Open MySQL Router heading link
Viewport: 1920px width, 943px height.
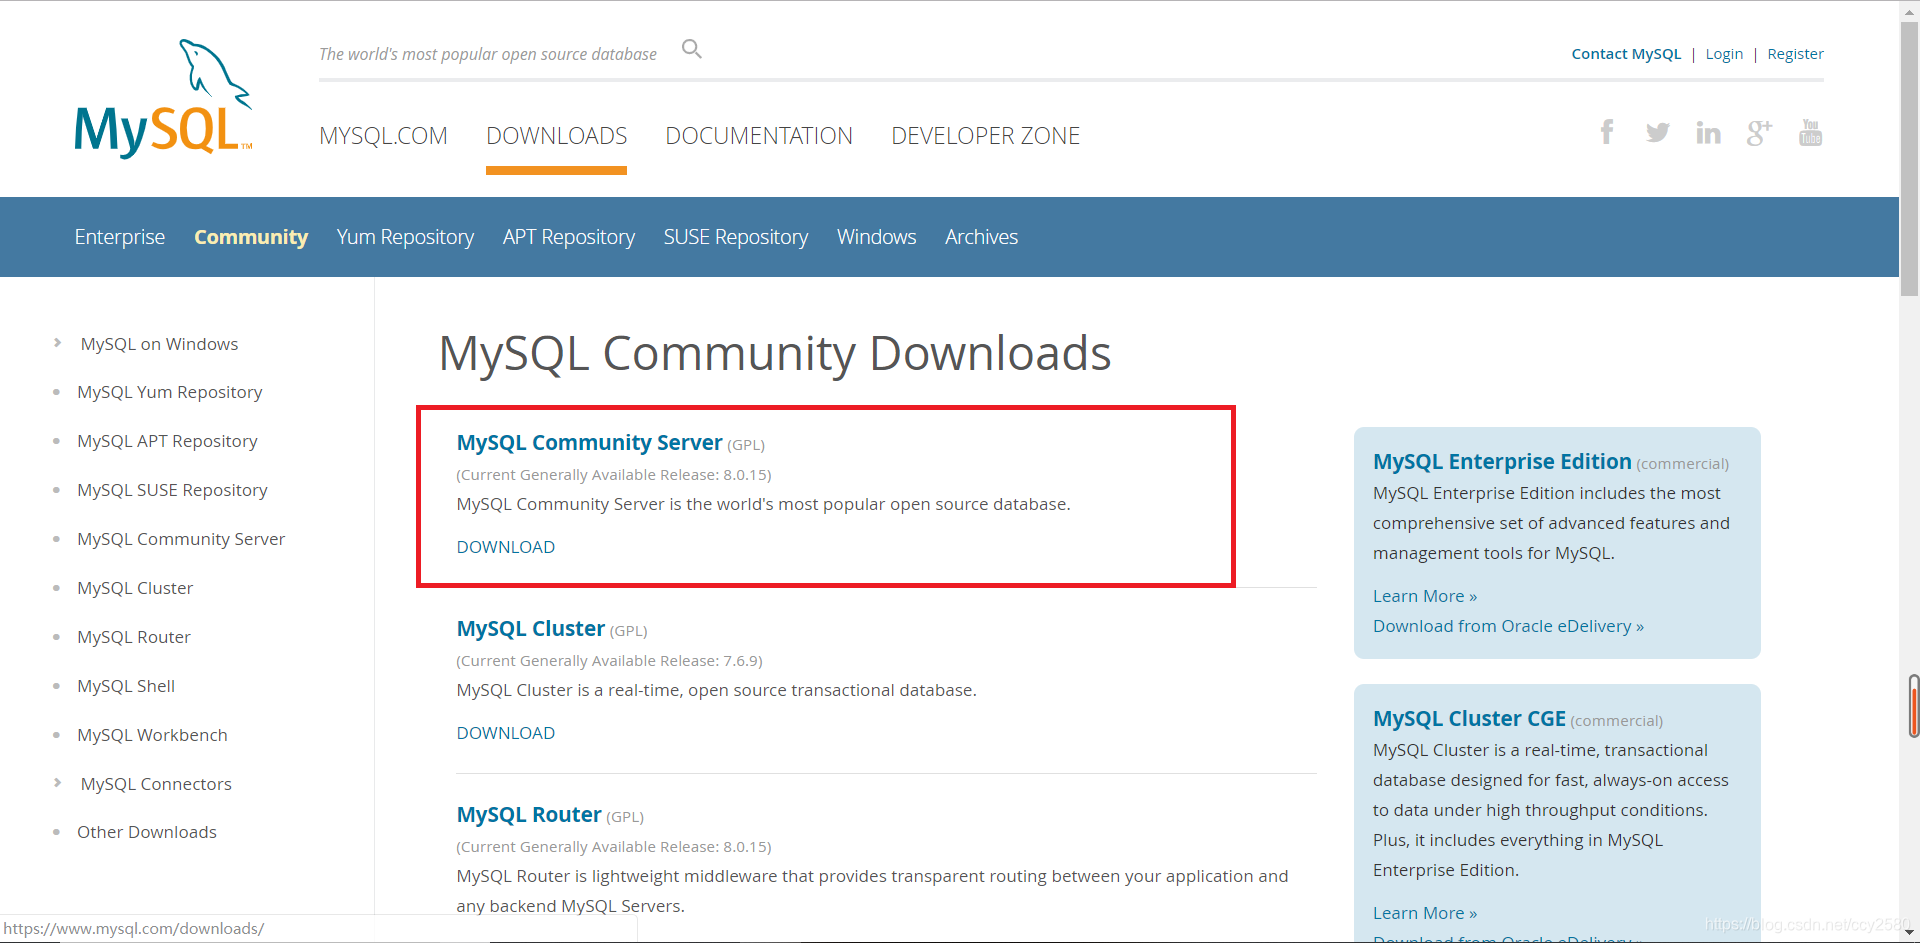(529, 815)
